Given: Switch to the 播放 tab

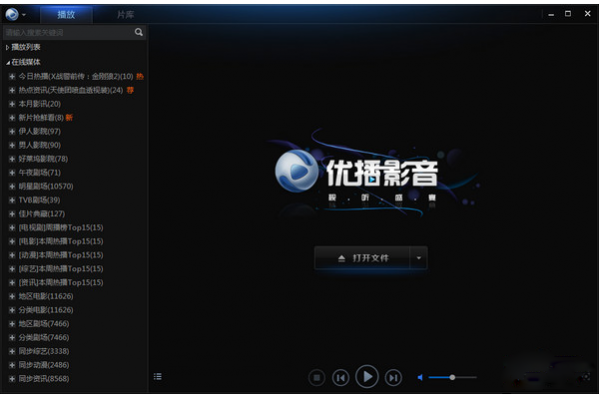Looking at the screenshot, I should [x=66, y=15].
